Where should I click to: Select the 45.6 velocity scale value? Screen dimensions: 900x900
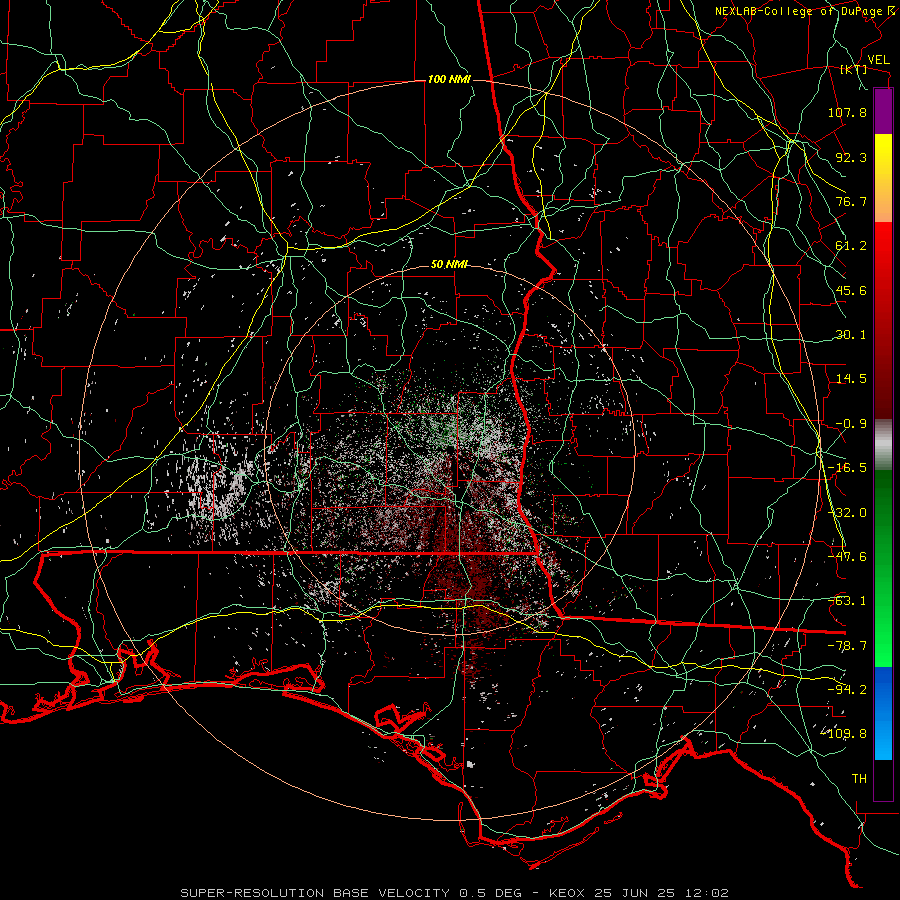[851, 290]
